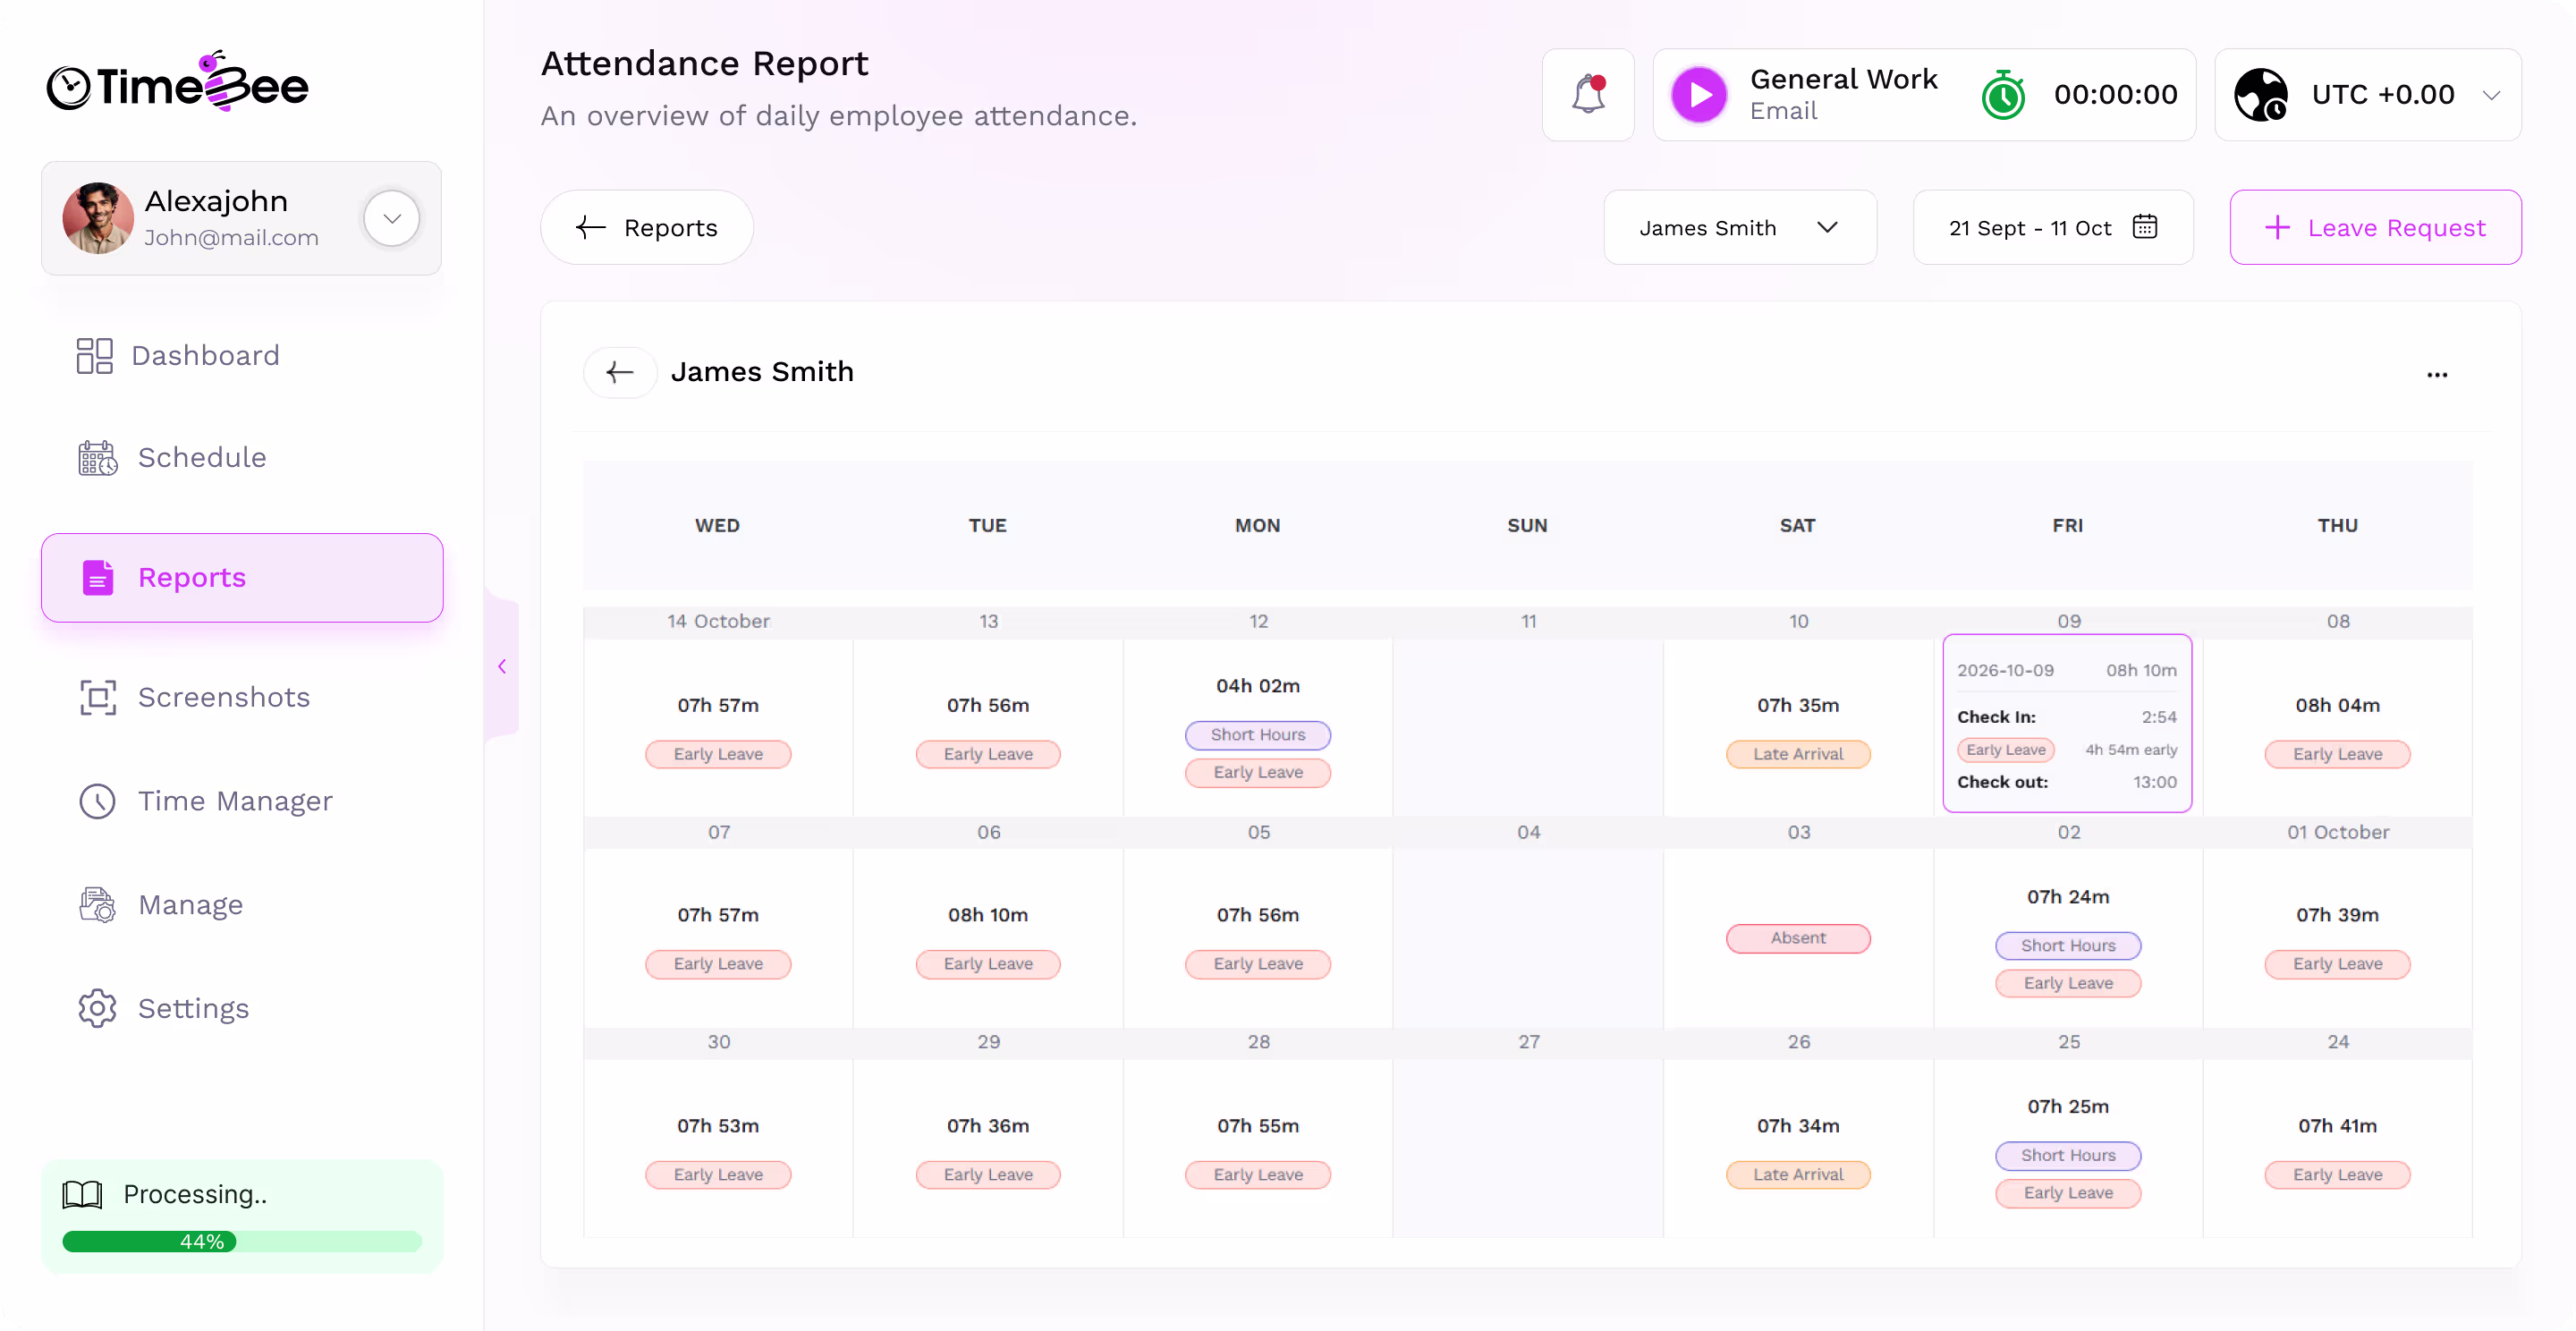The width and height of the screenshot is (2576, 1331).
Task: Expand the Alexajohn account chevron
Action: pos(392,218)
